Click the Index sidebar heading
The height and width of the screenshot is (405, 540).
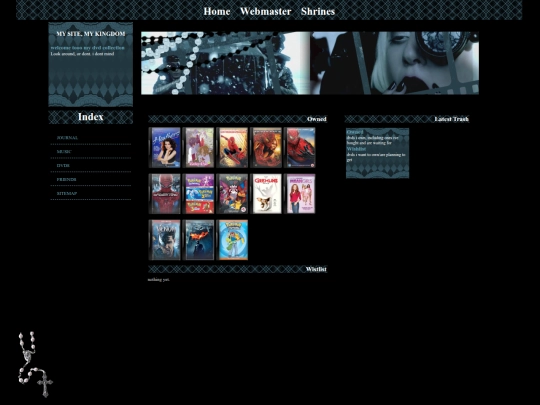tap(91, 117)
